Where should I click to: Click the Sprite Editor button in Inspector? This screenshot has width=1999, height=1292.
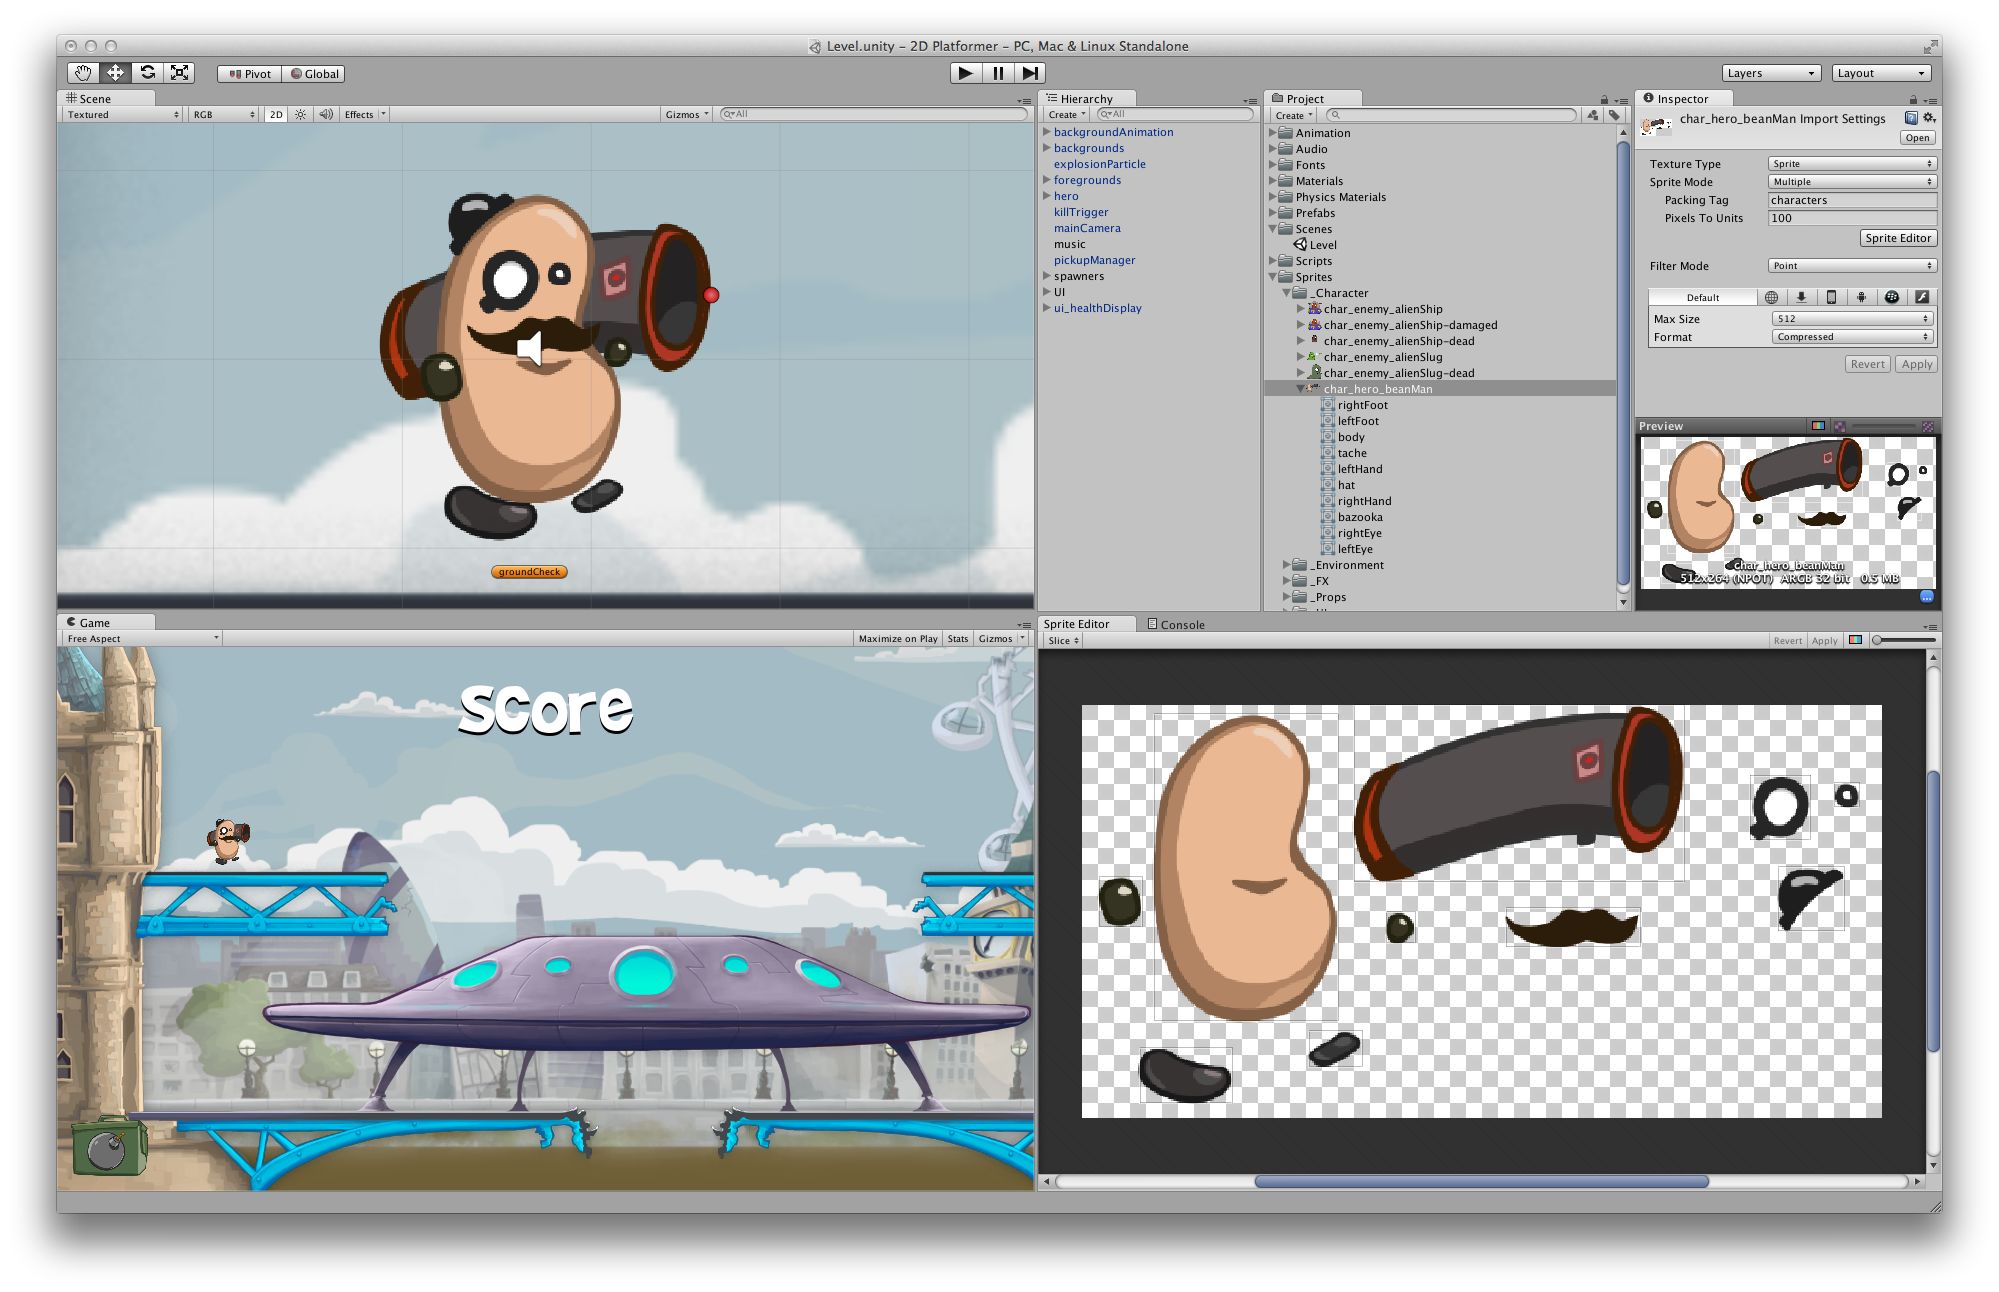pyautogui.click(x=1897, y=238)
